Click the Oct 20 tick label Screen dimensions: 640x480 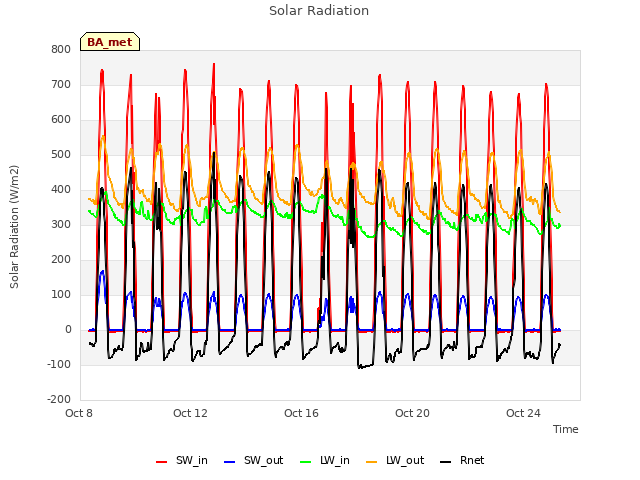tap(412, 413)
